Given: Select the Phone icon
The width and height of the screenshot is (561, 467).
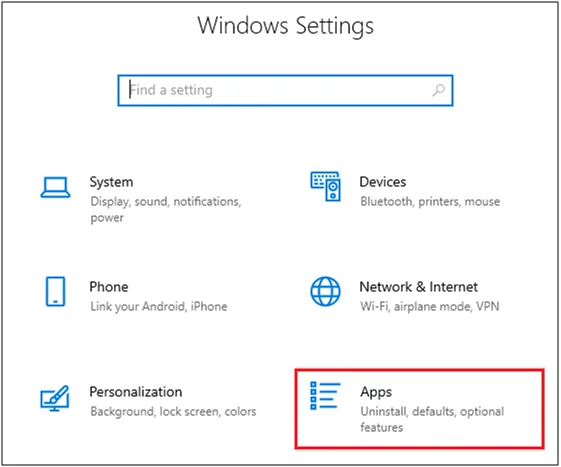Looking at the screenshot, I should 55,291.
